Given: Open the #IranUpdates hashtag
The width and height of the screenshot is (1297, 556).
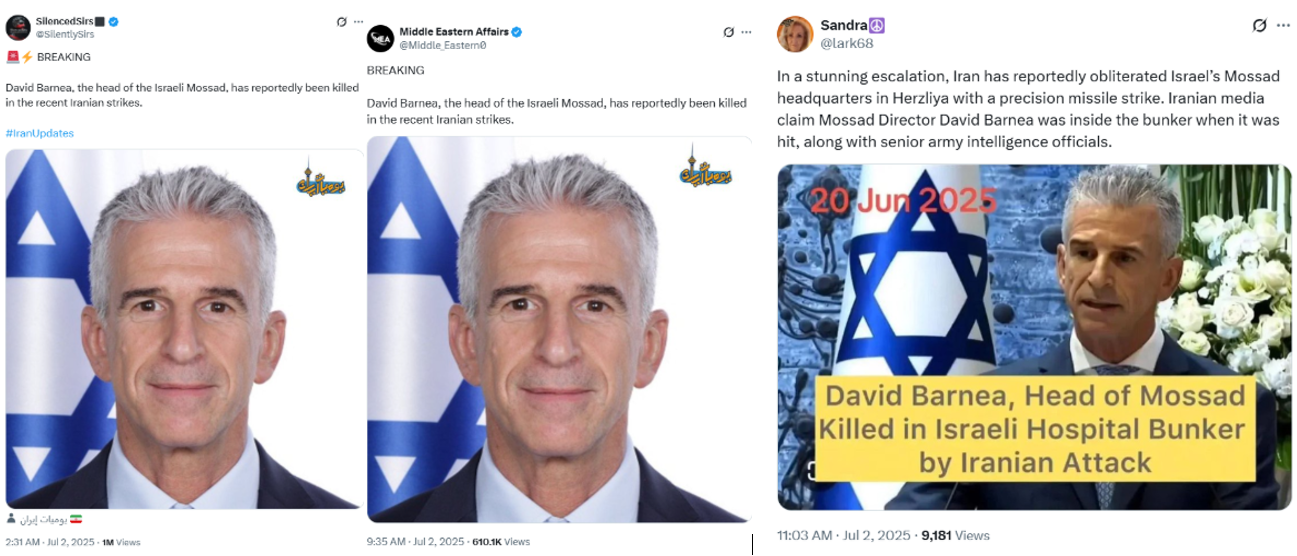Looking at the screenshot, I should (40, 133).
